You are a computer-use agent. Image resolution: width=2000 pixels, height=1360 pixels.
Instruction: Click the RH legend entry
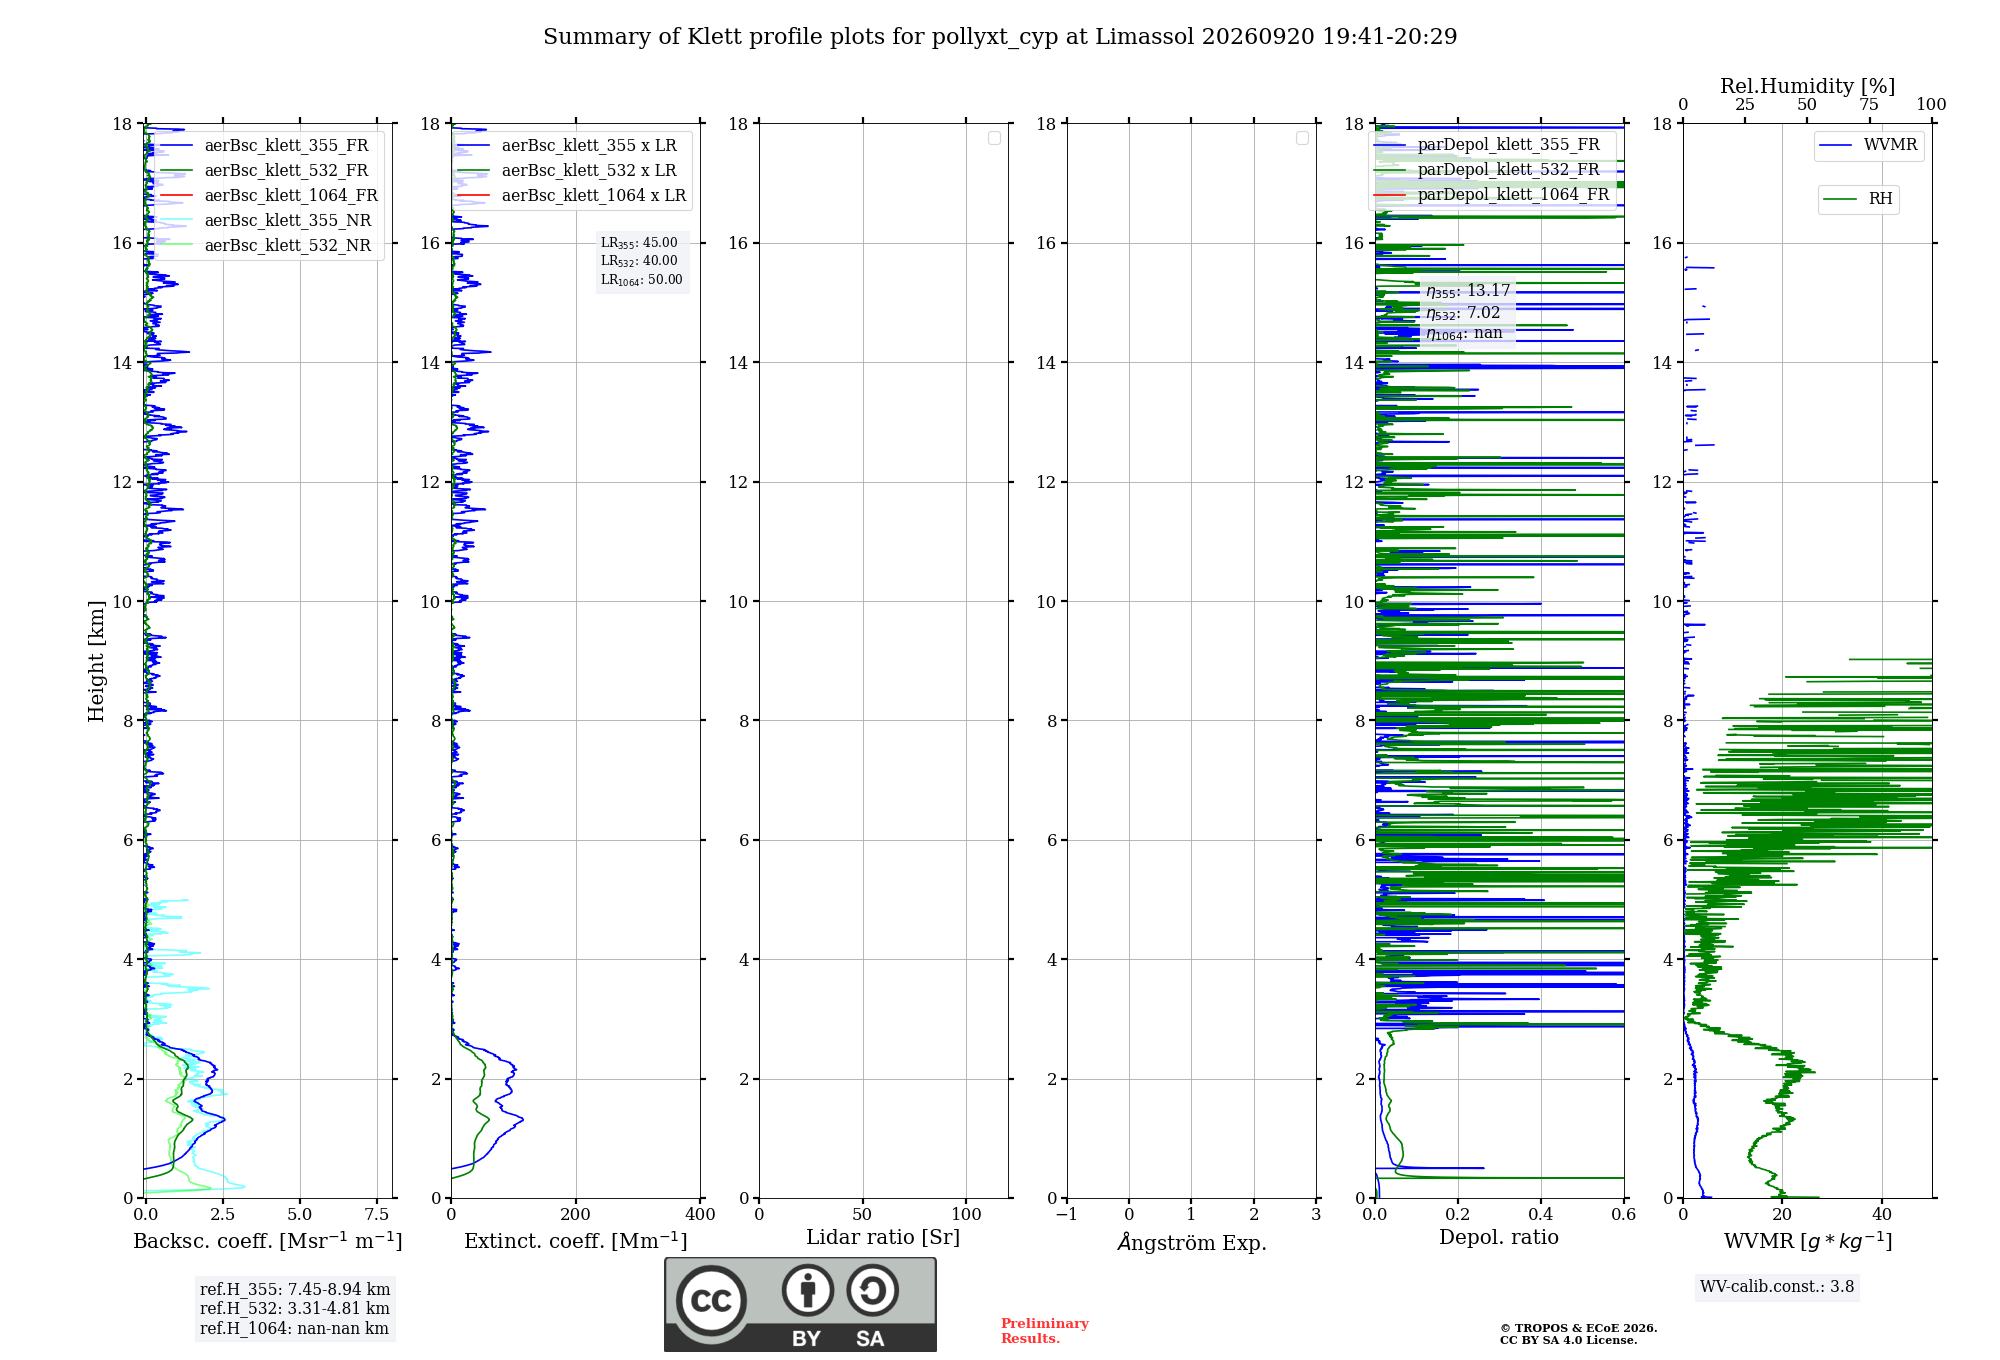pos(1858,199)
